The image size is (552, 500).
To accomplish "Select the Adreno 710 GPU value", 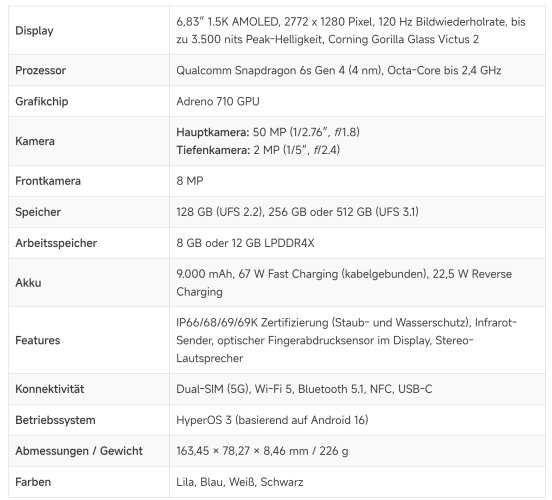I will point(218,101).
